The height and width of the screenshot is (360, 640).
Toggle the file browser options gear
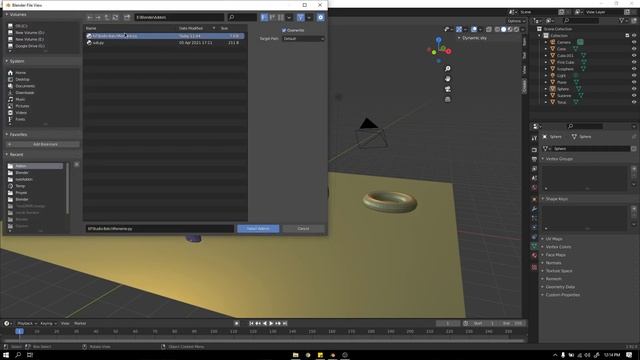click(x=320, y=18)
